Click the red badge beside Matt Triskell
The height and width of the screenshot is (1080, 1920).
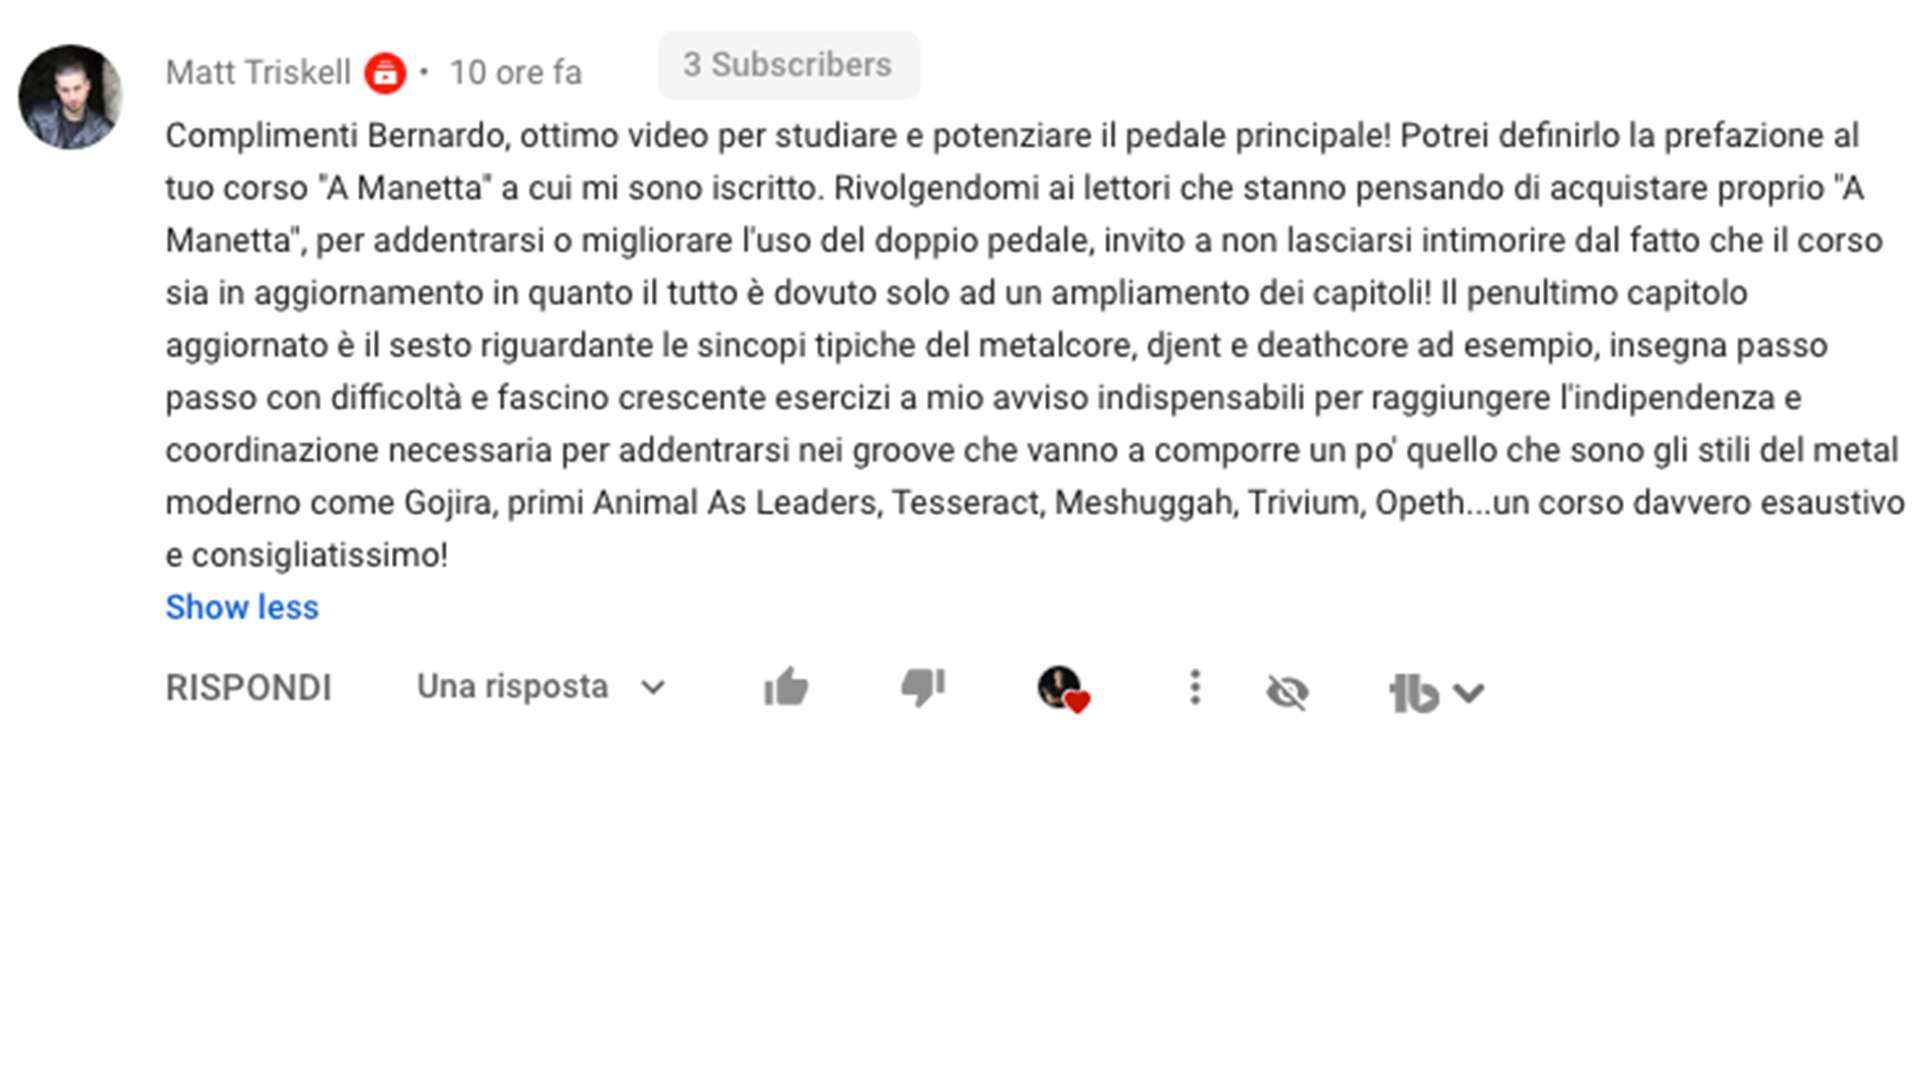(x=385, y=73)
